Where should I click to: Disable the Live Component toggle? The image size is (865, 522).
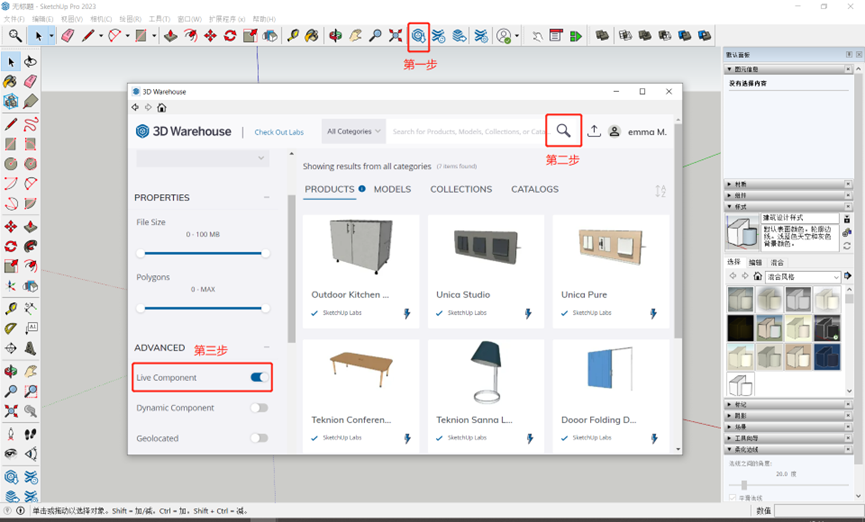(258, 377)
